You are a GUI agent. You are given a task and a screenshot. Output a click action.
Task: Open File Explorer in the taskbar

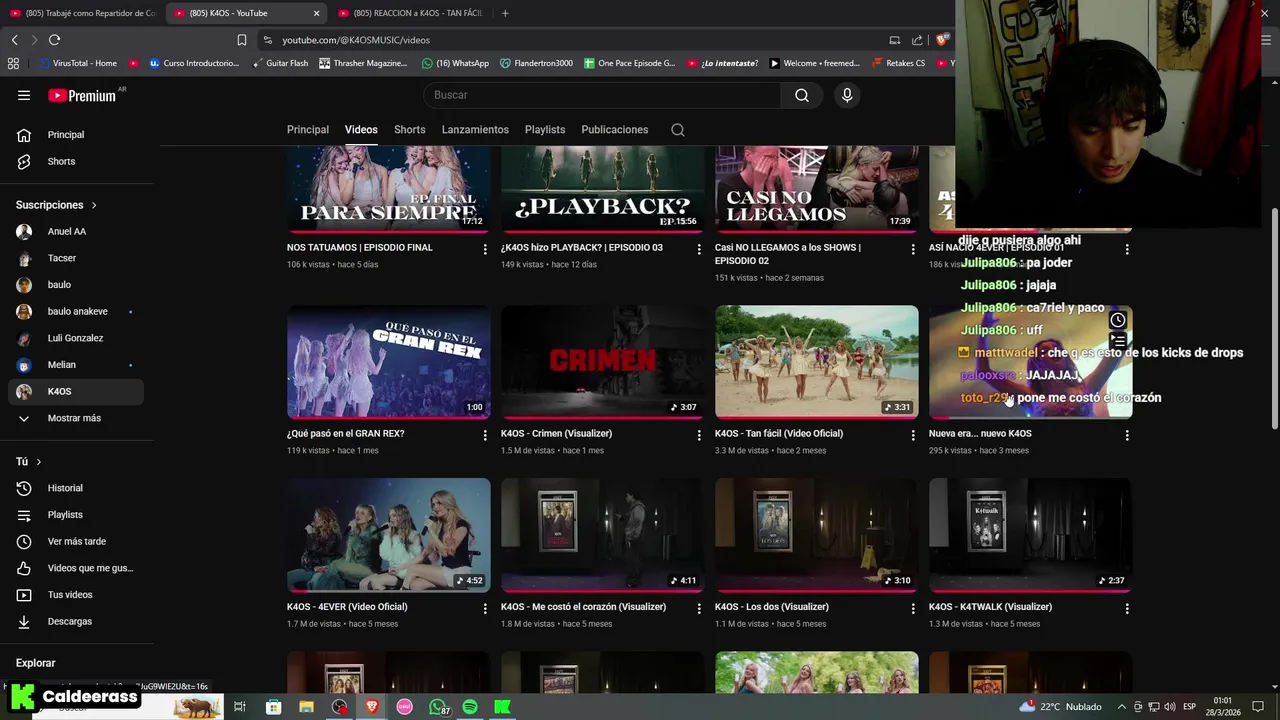306,707
